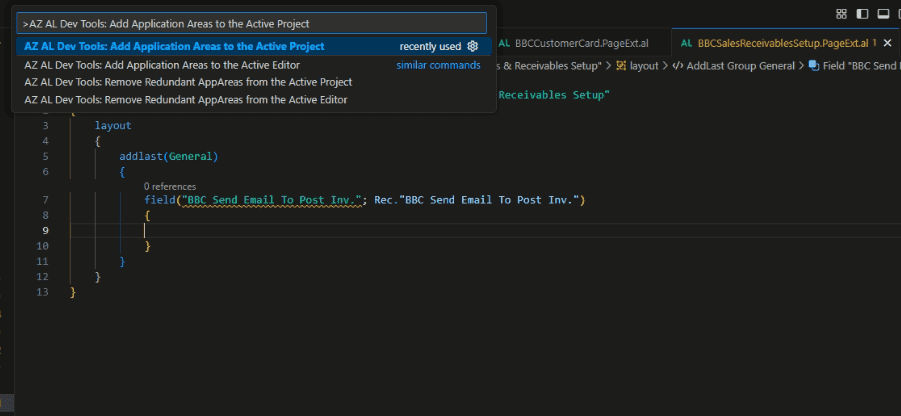Open the Field "BBC Send breadcrumb segment
The width and height of the screenshot is (901, 416).
[x=861, y=66]
